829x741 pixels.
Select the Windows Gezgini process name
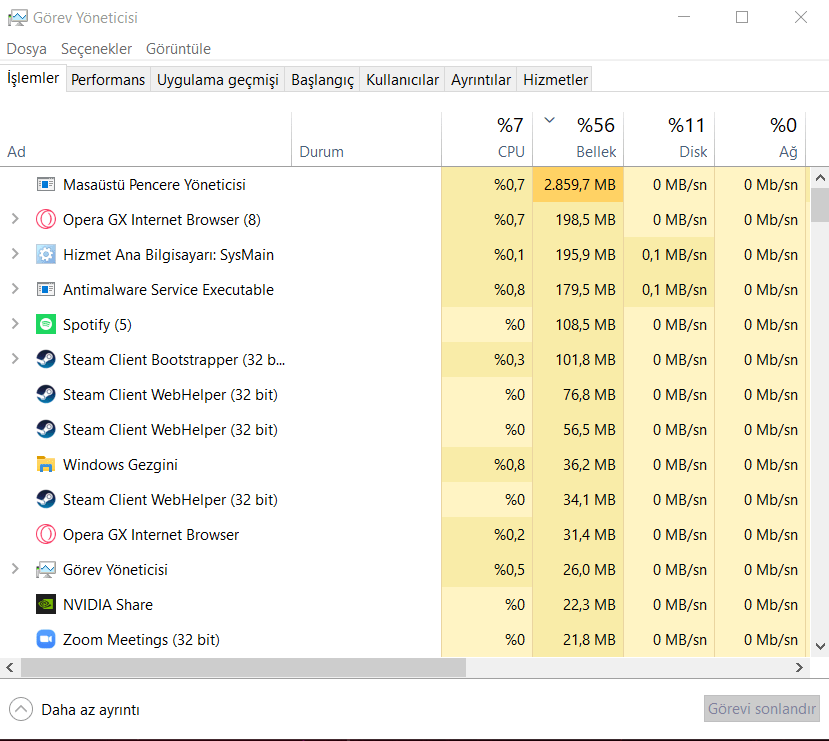(120, 465)
